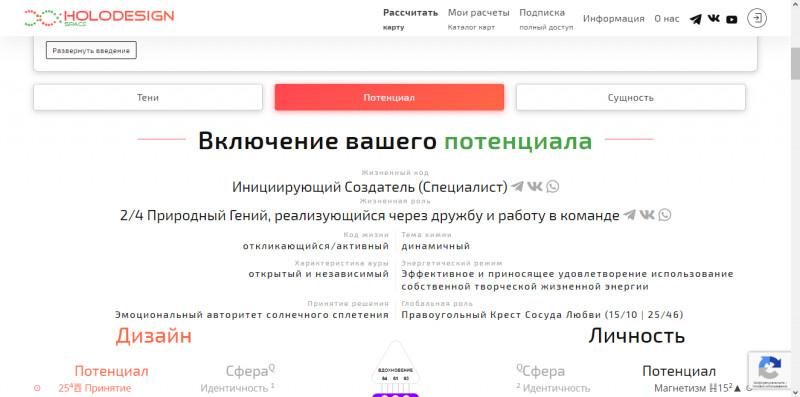Open Информация menu item
The height and width of the screenshot is (397, 800).
pyautogui.click(x=614, y=19)
